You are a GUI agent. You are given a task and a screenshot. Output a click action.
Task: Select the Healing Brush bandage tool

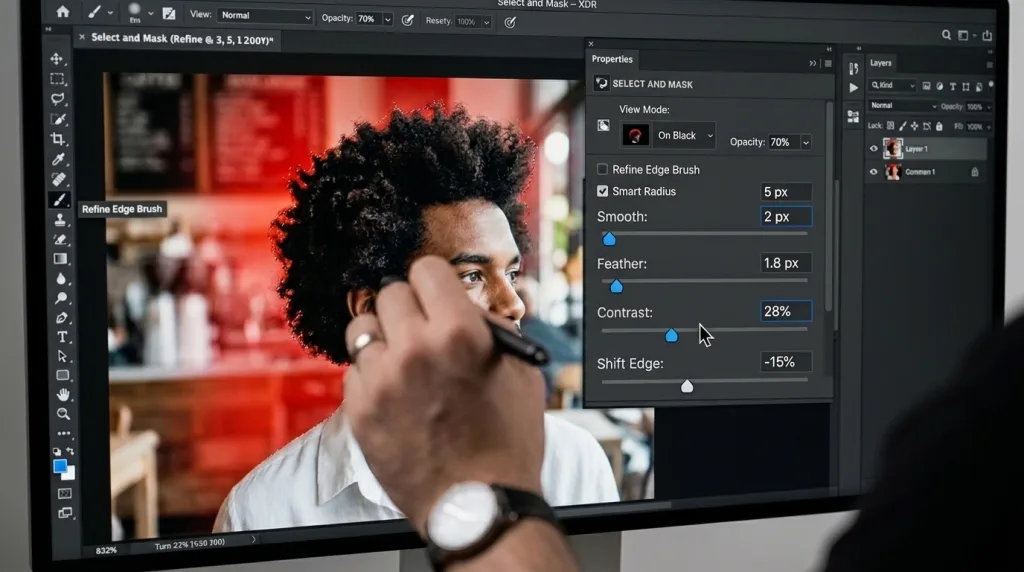tap(58, 179)
